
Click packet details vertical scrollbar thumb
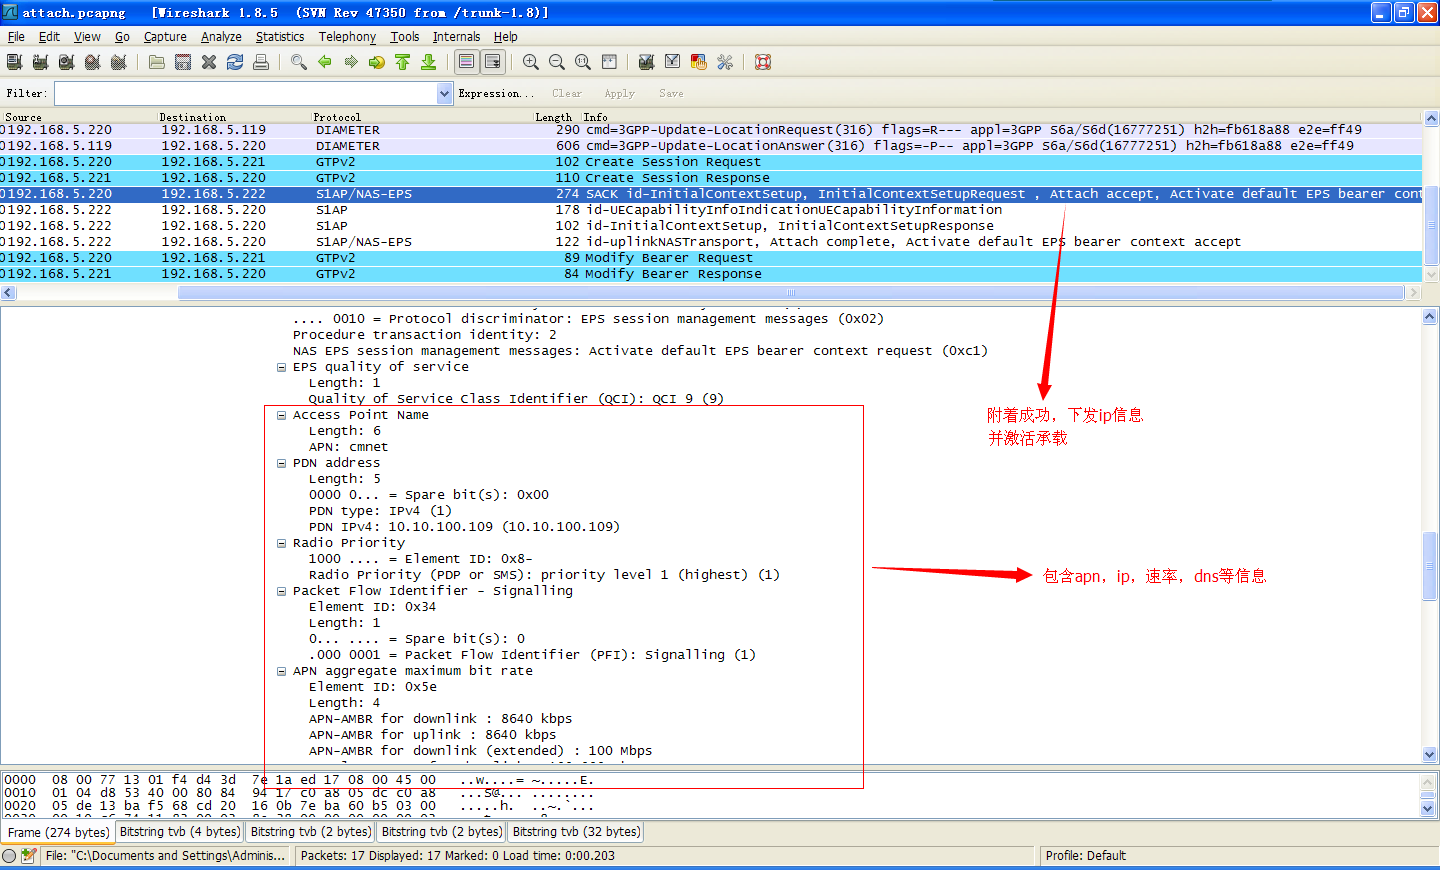1429,566
